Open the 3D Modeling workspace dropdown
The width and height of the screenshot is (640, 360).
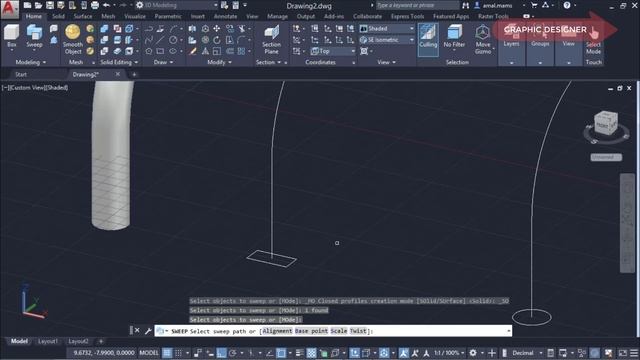click(177, 5)
